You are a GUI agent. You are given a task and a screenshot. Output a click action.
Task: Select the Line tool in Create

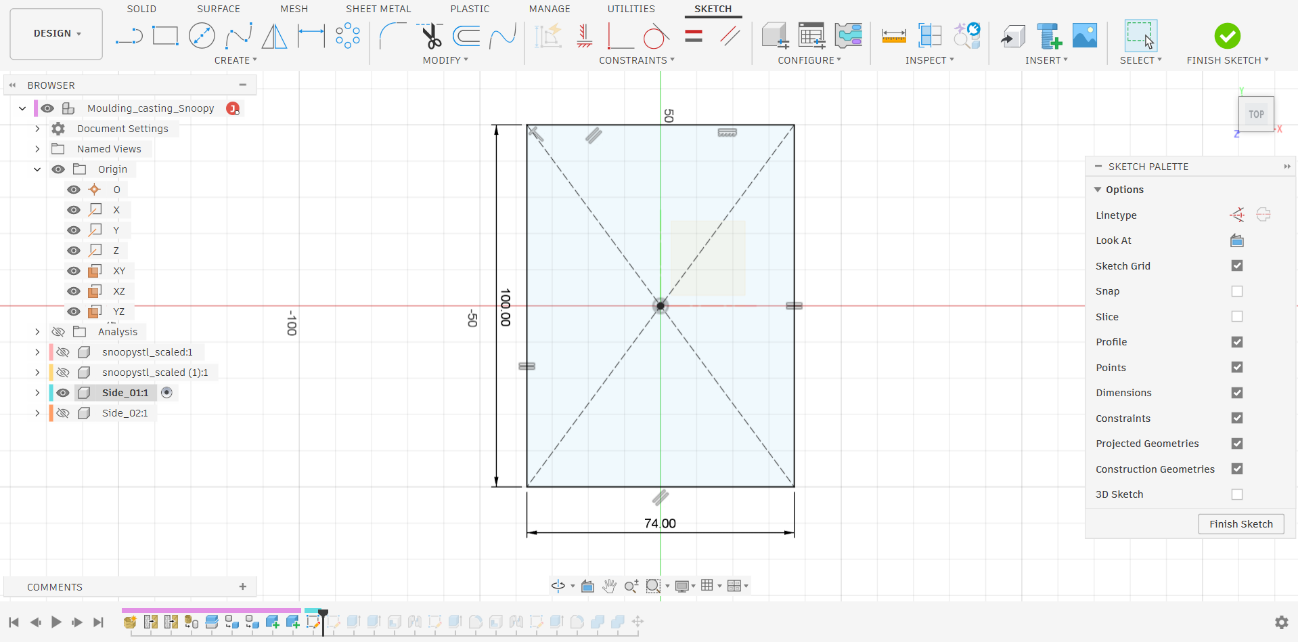(129, 37)
